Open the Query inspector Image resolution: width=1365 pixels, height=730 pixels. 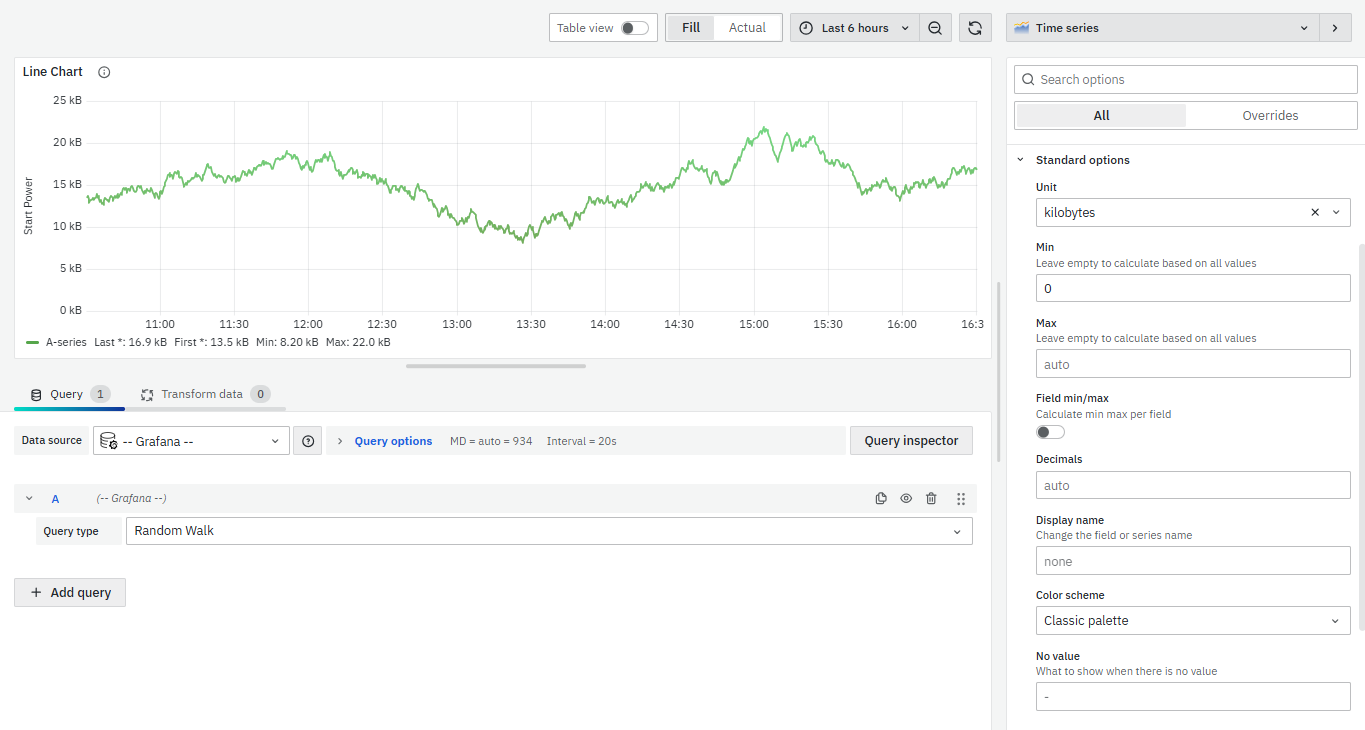[x=911, y=441]
